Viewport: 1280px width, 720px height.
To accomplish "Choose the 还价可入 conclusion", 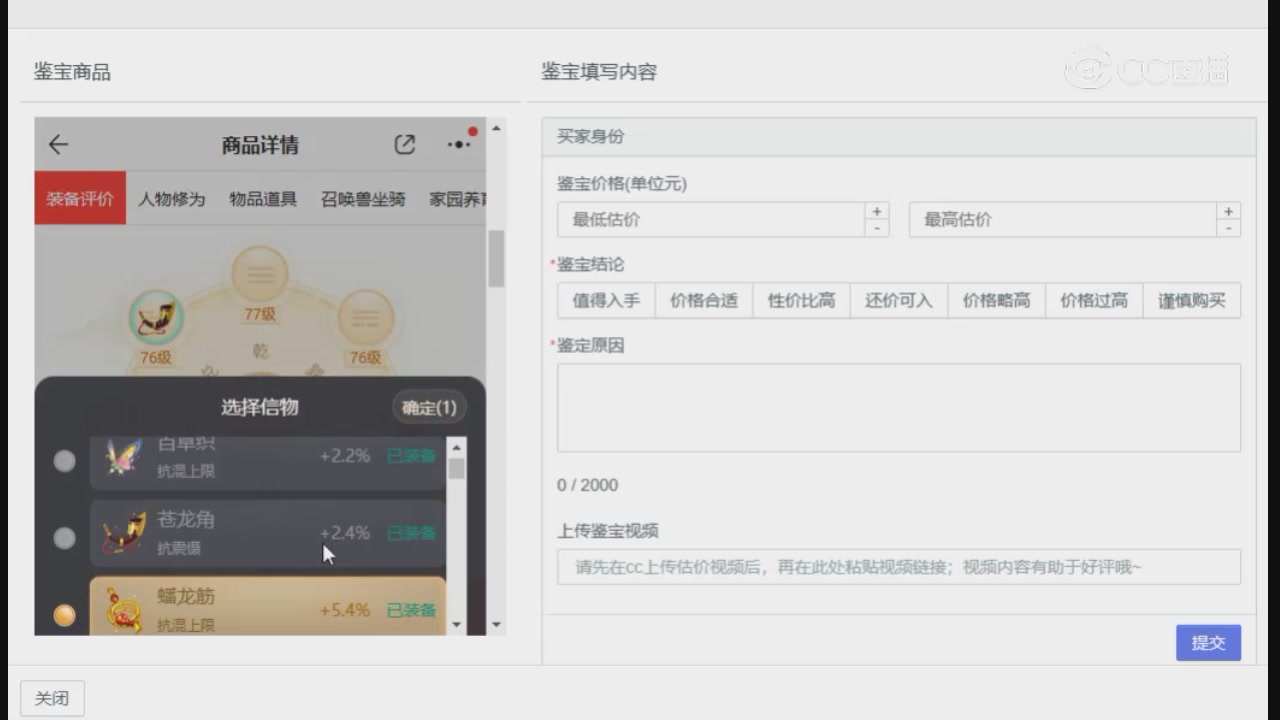I will (899, 300).
